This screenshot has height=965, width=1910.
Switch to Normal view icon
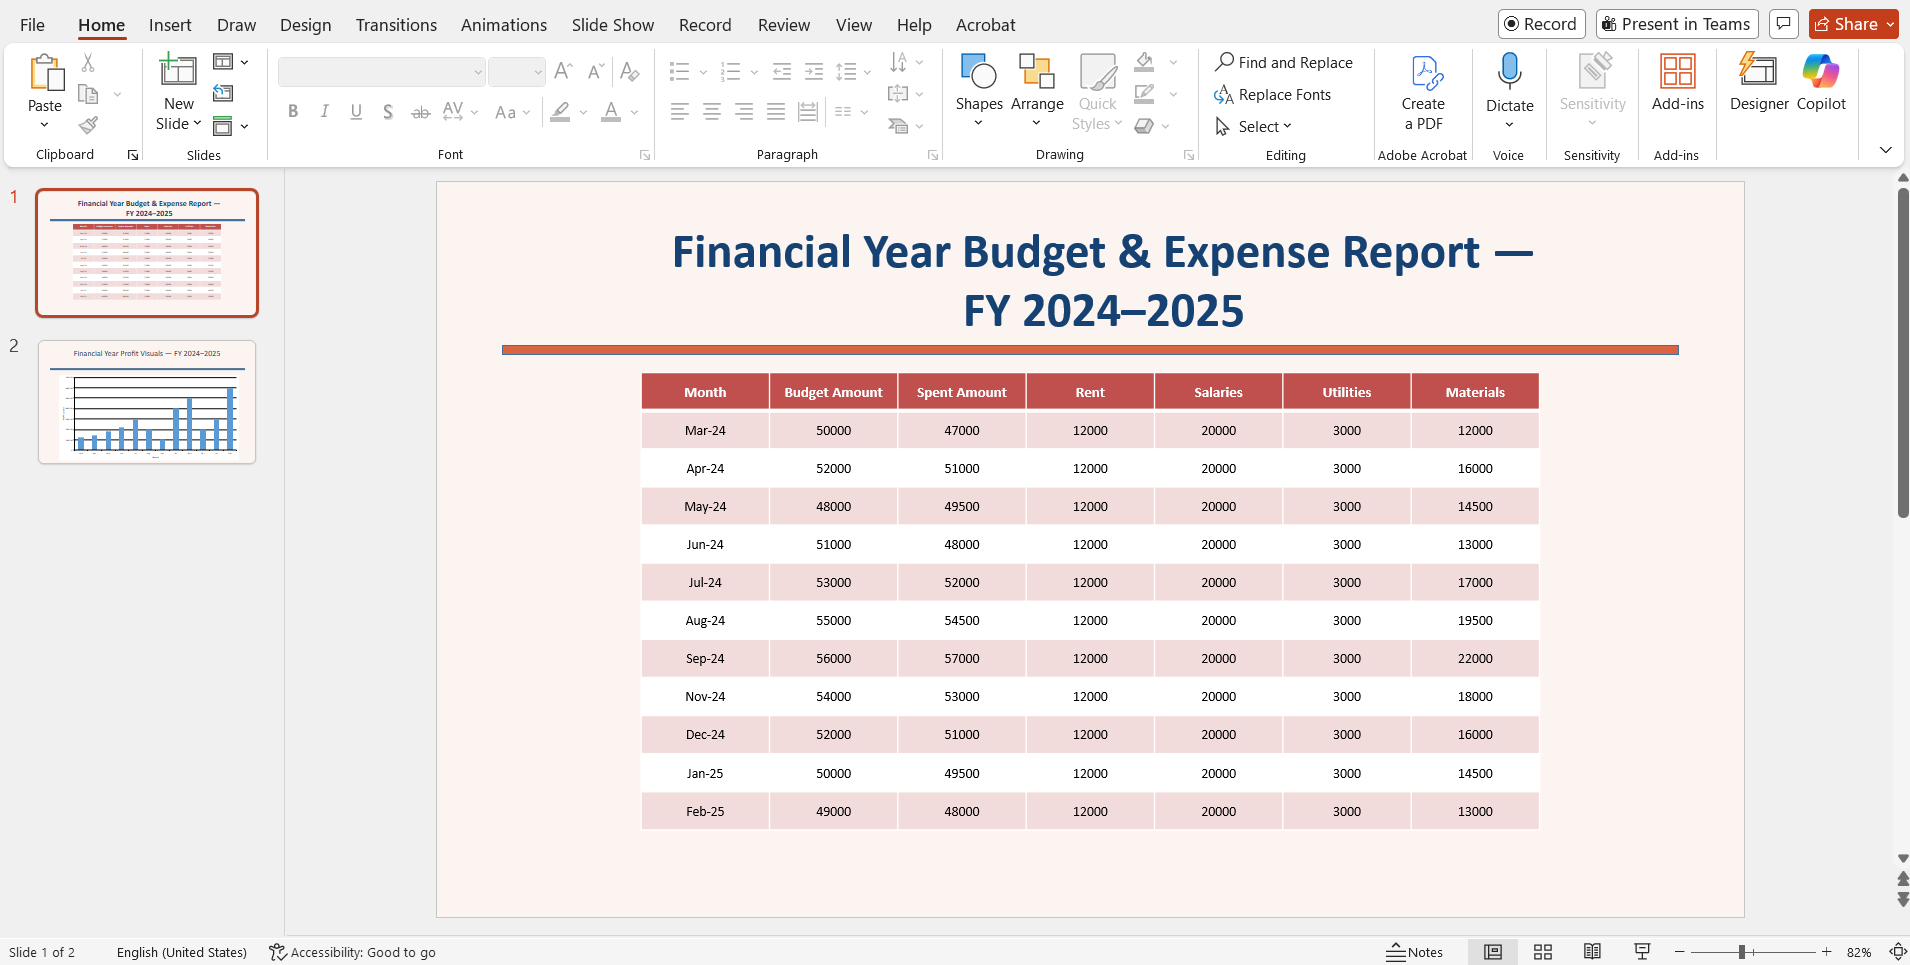pos(1493,952)
